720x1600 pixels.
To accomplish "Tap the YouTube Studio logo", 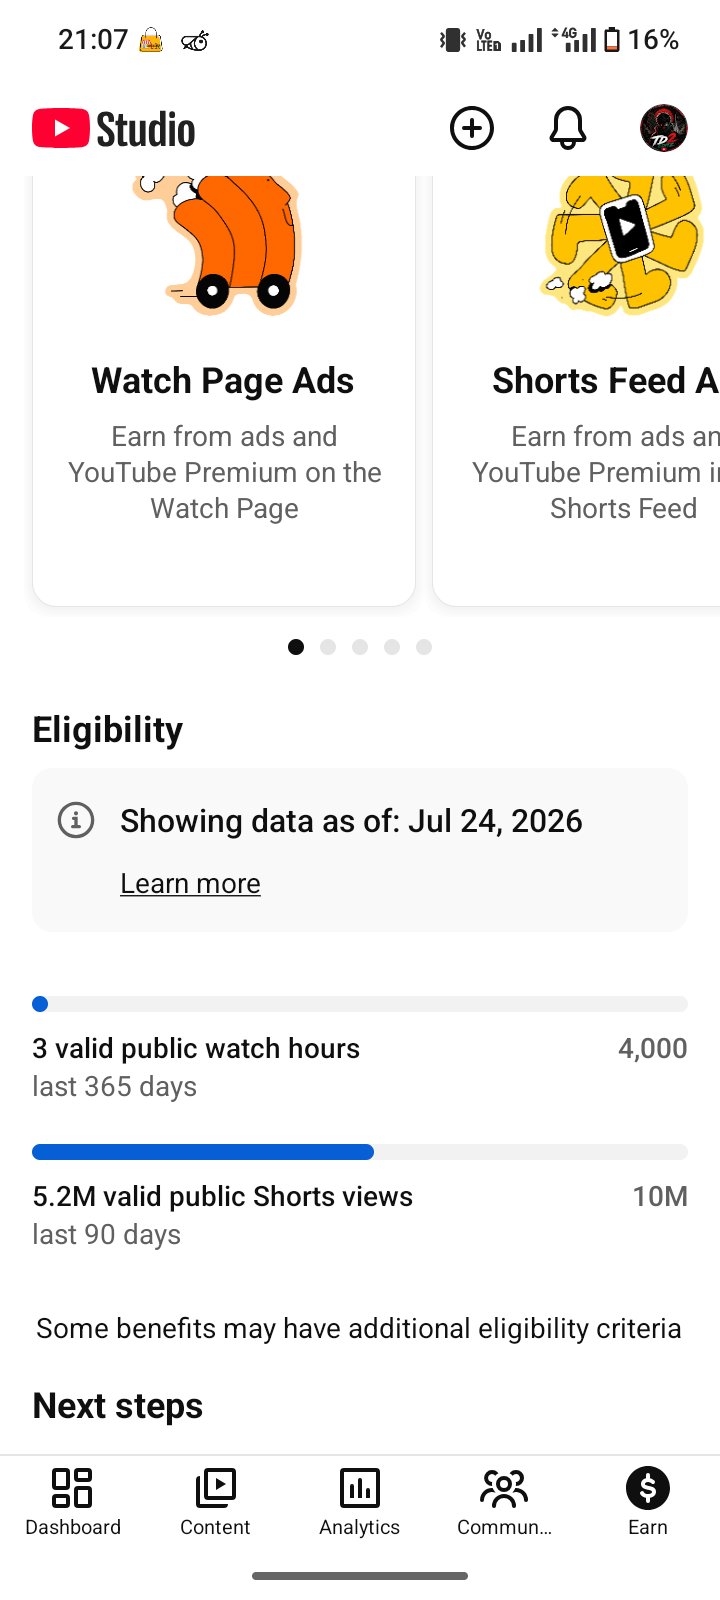I will point(113,129).
